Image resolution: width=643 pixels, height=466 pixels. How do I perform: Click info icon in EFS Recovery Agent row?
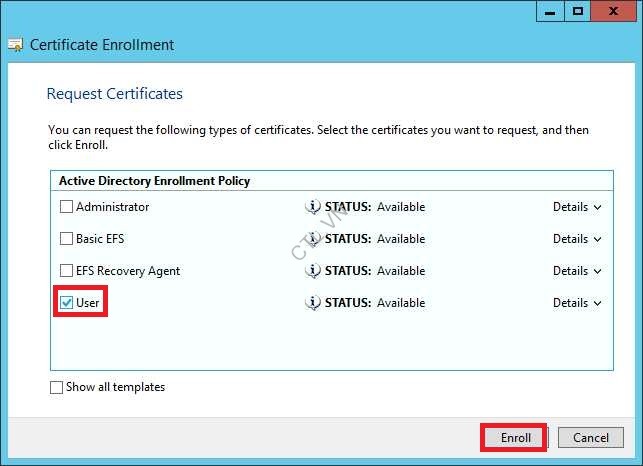click(313, 271)
